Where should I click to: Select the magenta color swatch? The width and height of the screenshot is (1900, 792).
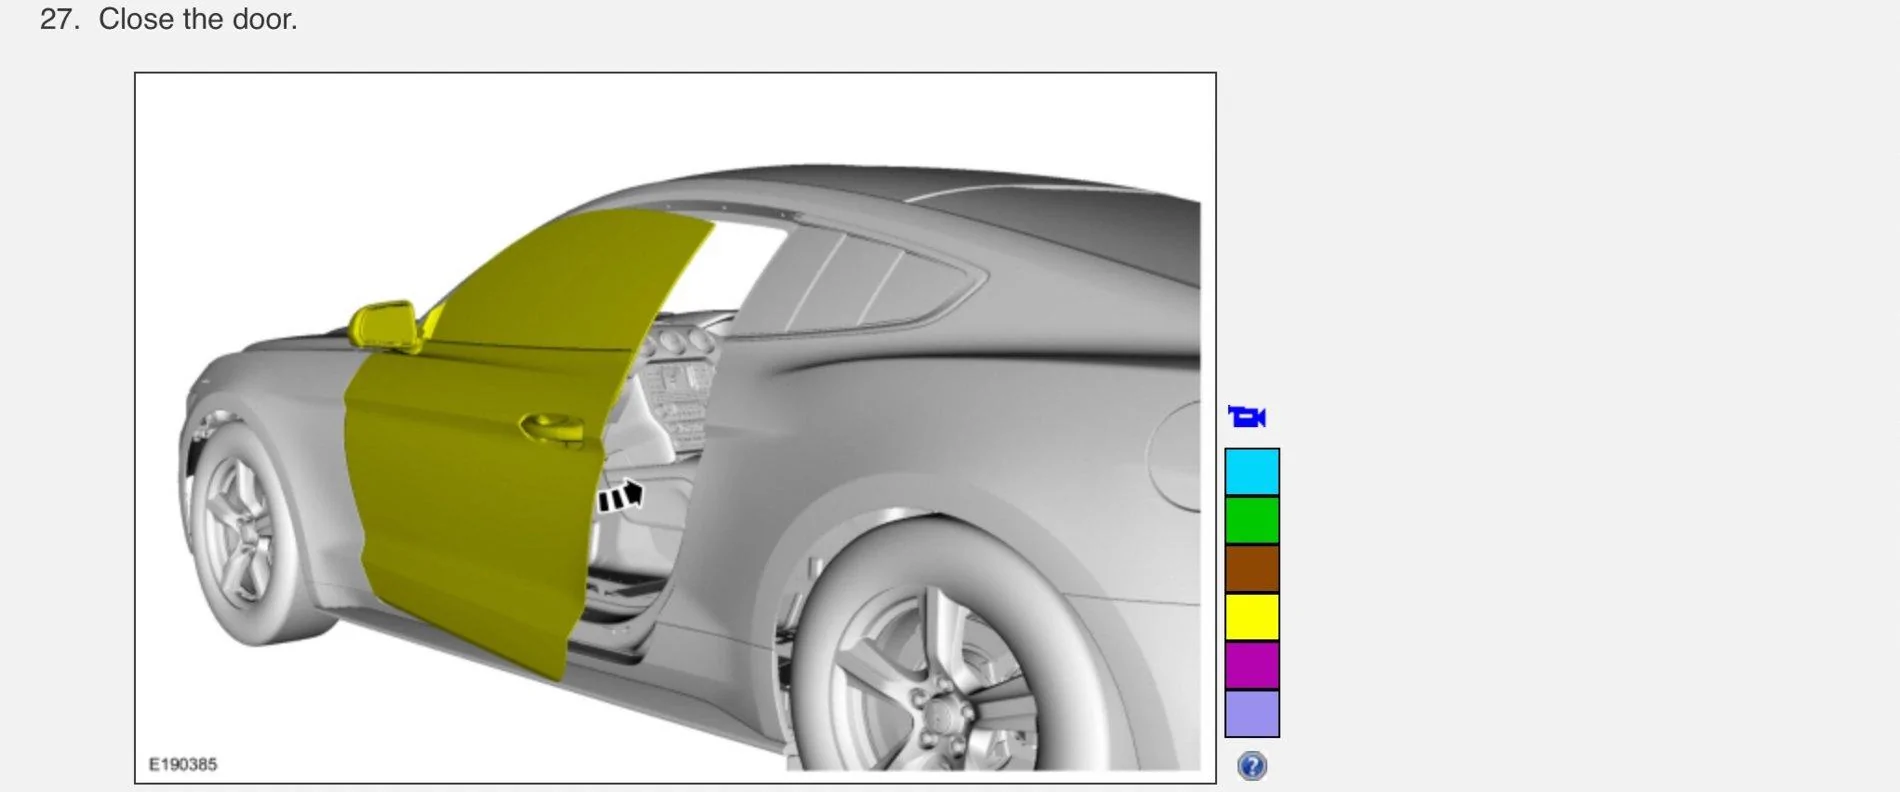click(1252, 664)
